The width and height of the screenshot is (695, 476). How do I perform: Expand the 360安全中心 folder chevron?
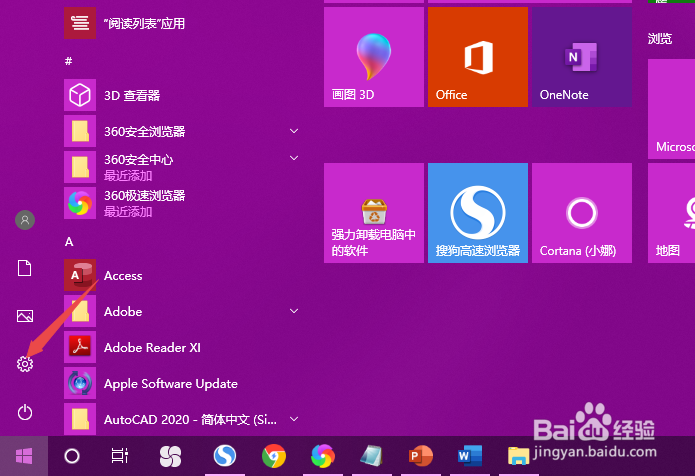pos(294,158)
